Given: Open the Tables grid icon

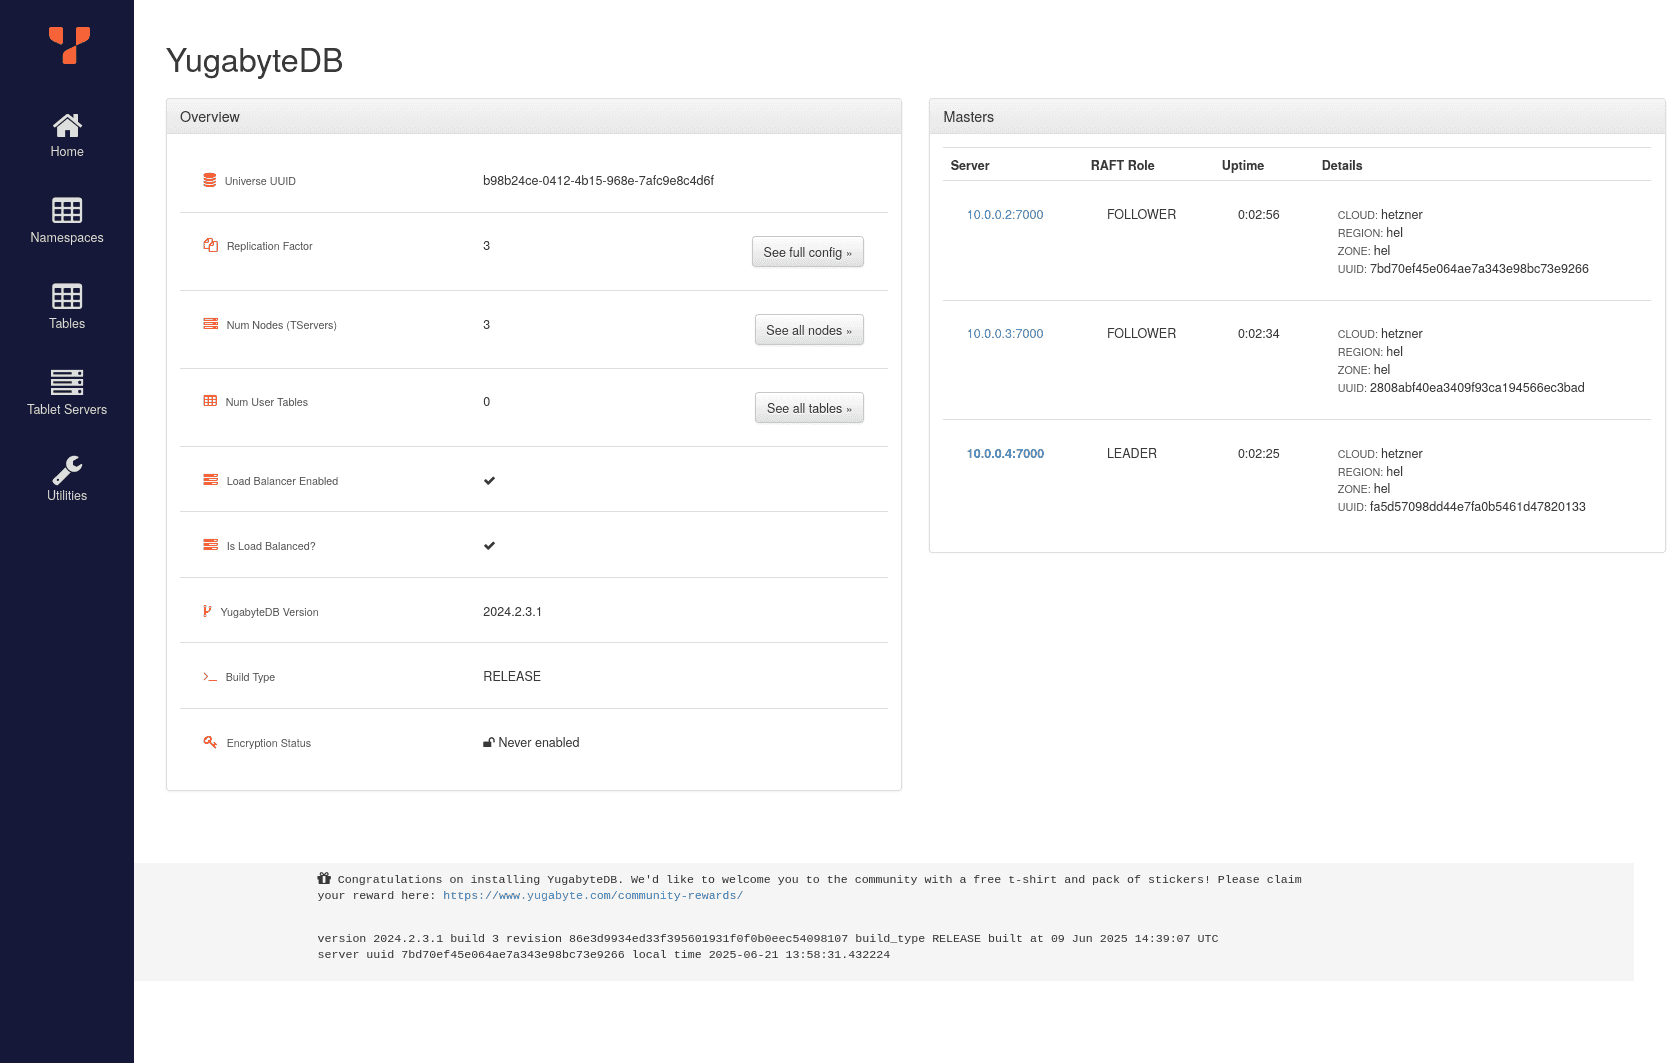Looking at the screenshot, I should (67, 296).
